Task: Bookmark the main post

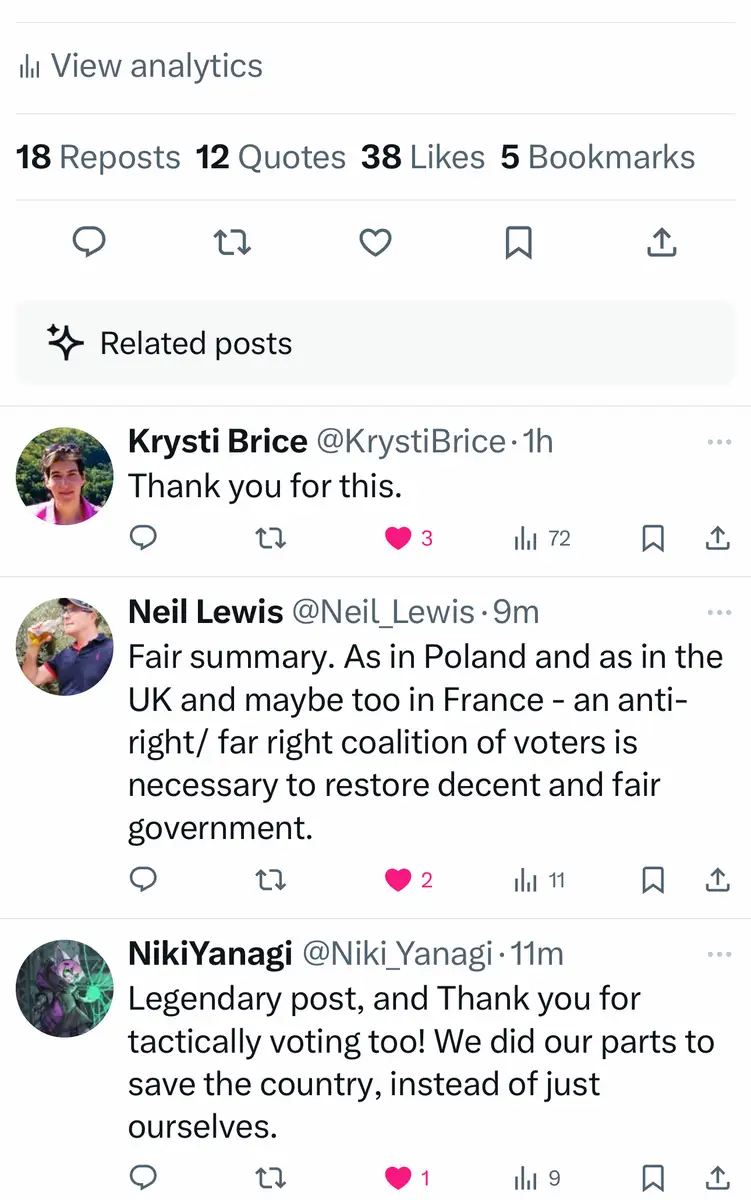Action: [518, 242]
